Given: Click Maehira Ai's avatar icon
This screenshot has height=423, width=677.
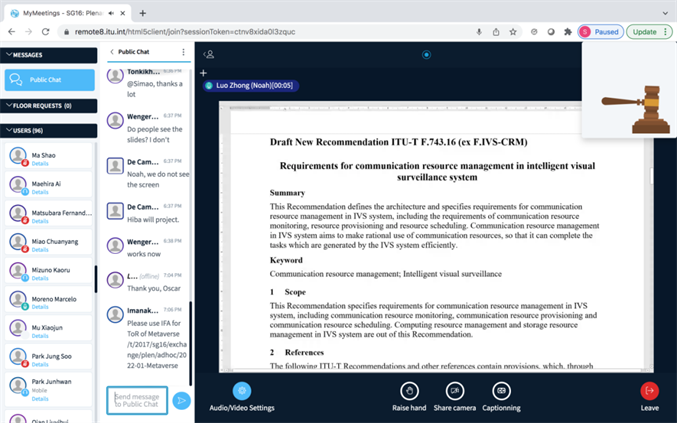Looking at the screenshot, I should pyautogui.click(x=18, y=185).
